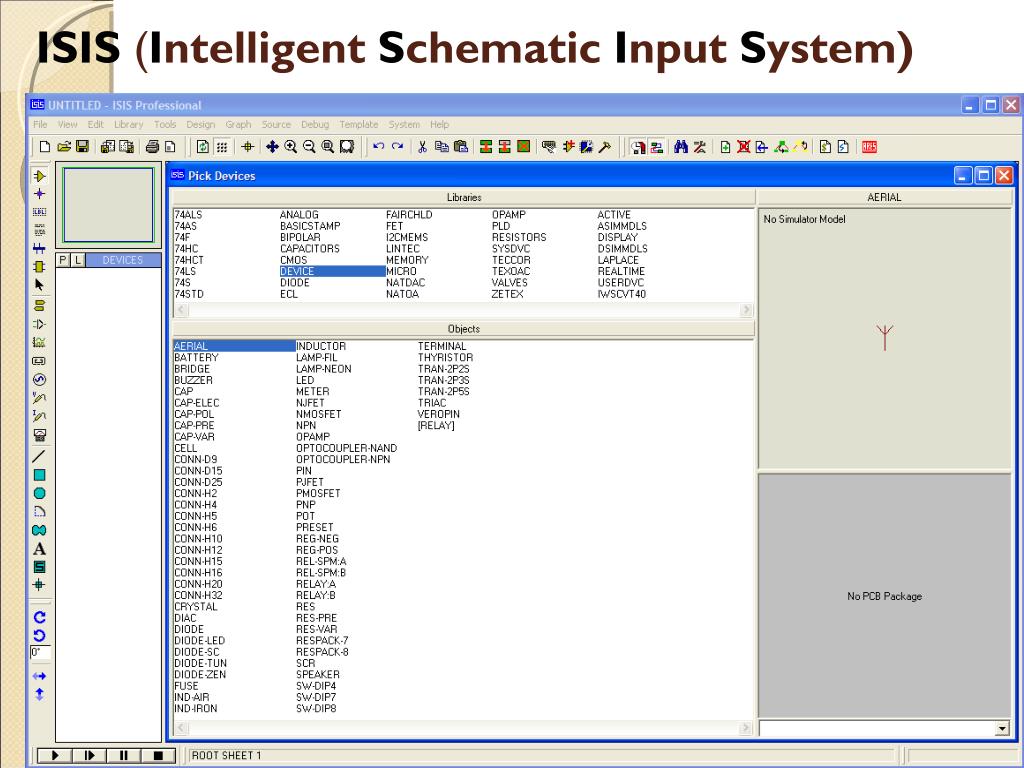This screenshot has height=768, width=1024.
Task: Cut selection with scissors icon
Action: point(423,147)
